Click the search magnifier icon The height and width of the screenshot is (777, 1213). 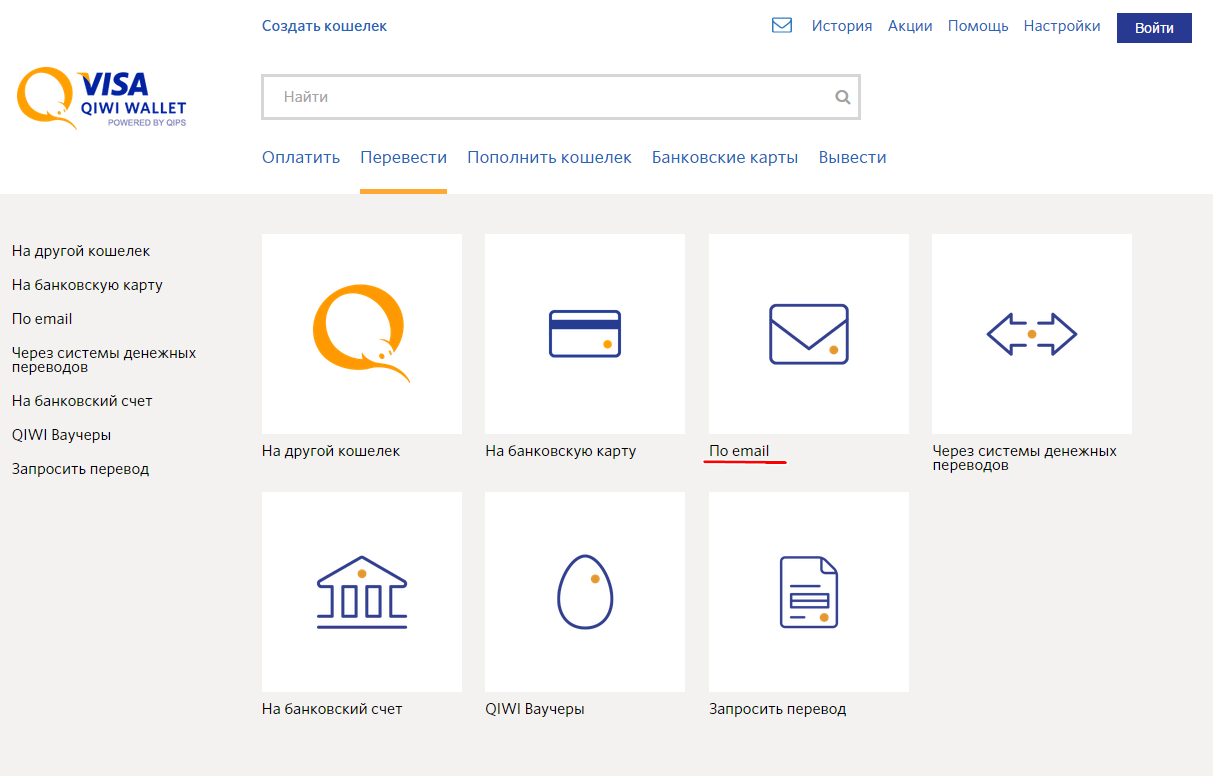(x=842, y=98)
